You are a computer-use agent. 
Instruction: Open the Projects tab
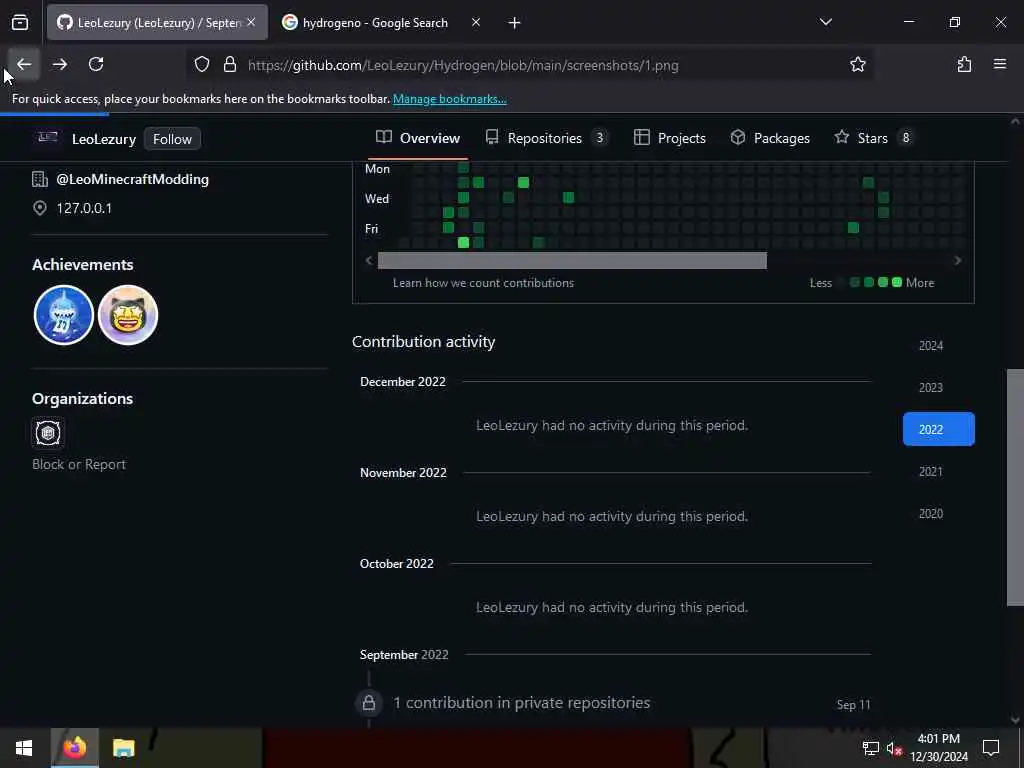[x=670, y=138]
